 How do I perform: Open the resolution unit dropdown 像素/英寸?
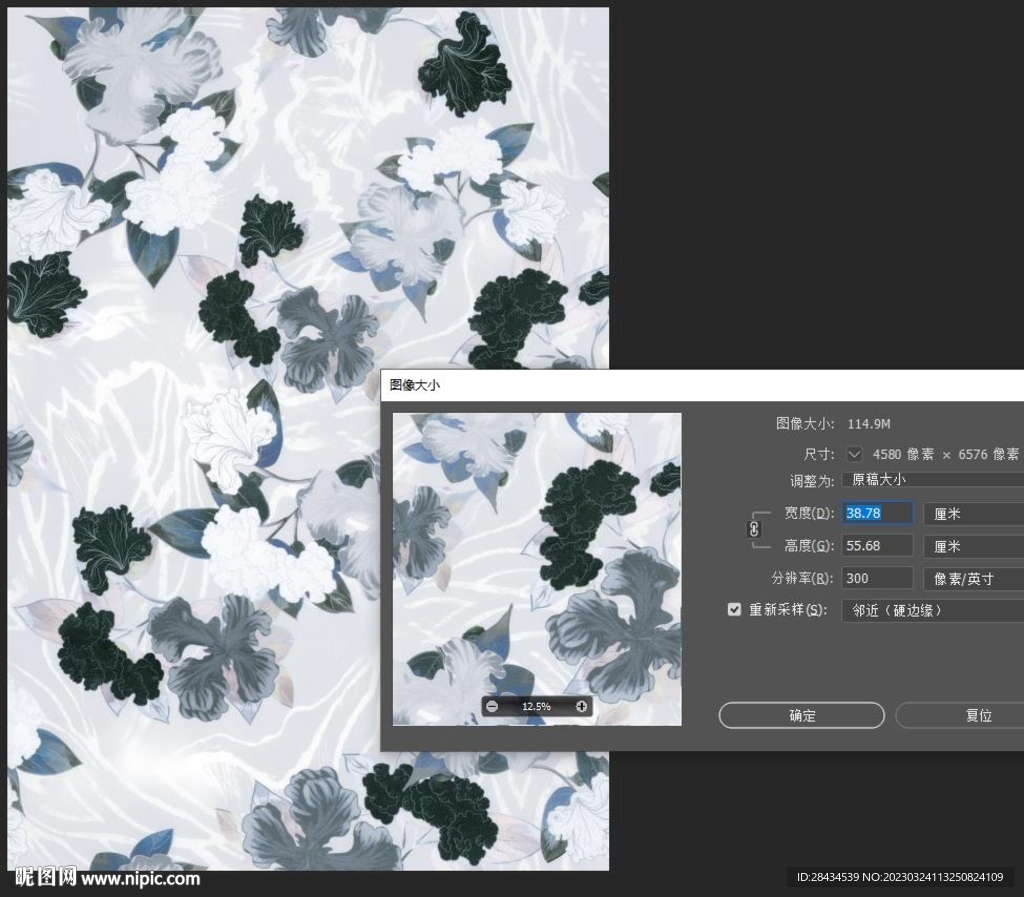(x=972, y=578)
